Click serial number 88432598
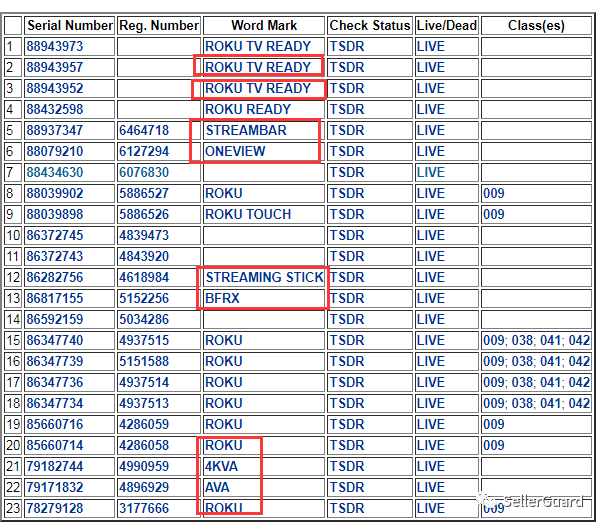The image size is (603, 526). 55,109
